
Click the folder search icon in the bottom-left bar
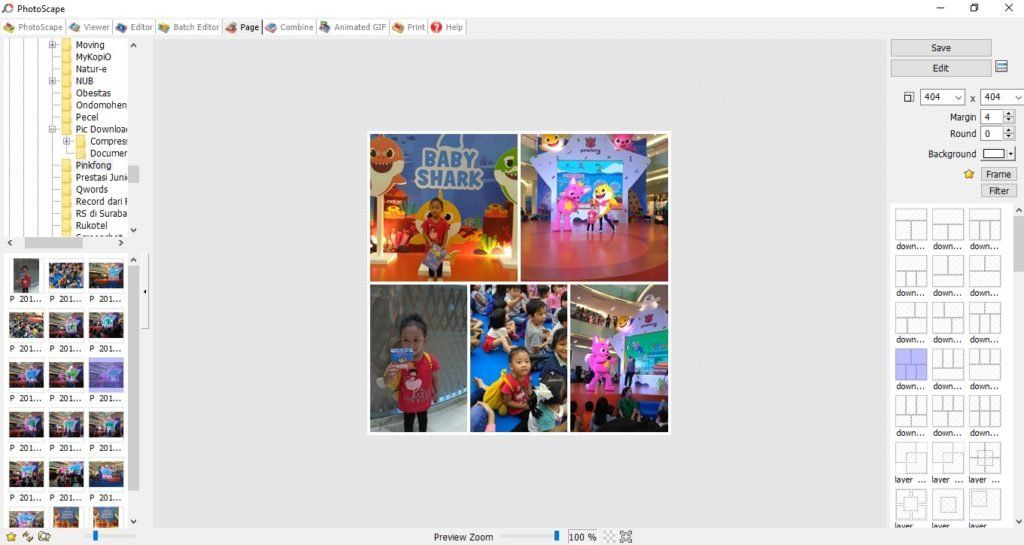pos(44,537)
